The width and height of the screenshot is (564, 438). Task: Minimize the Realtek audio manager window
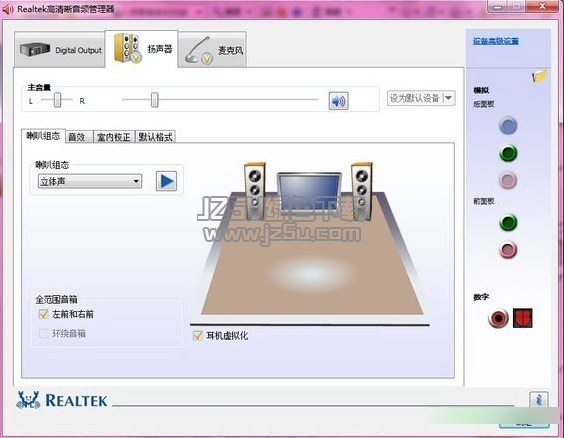click(498, 6)
